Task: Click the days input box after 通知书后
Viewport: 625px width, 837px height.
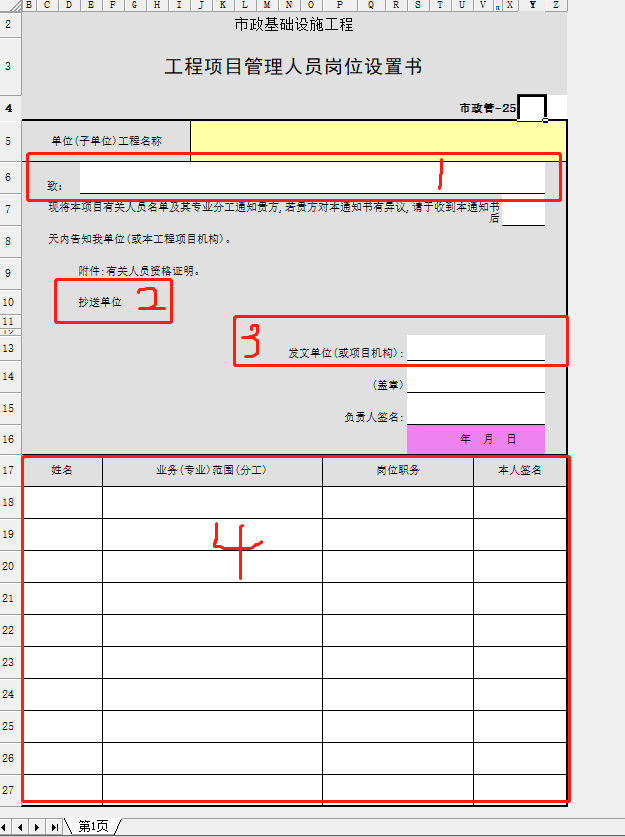Action: point(523,212)
